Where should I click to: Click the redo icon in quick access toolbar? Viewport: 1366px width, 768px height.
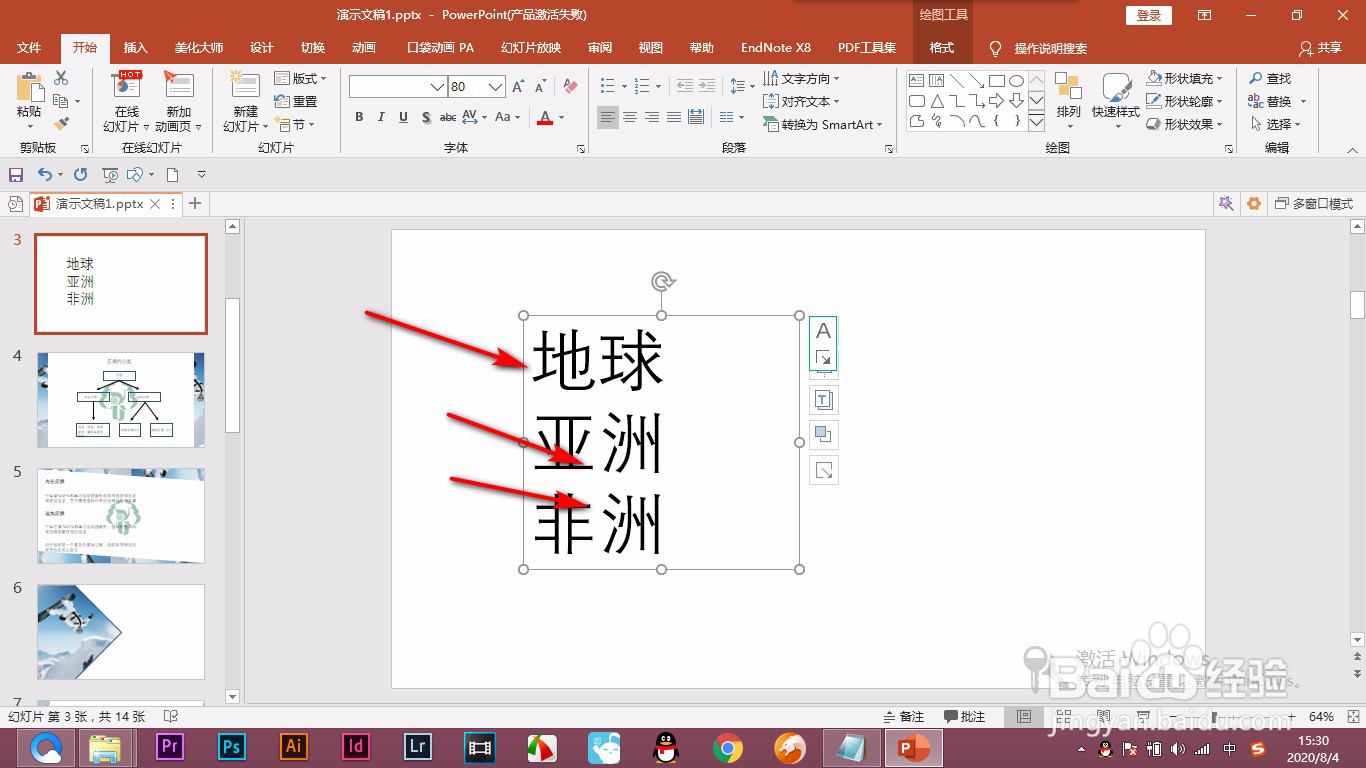pyautogui.click(x=80, y=175)
